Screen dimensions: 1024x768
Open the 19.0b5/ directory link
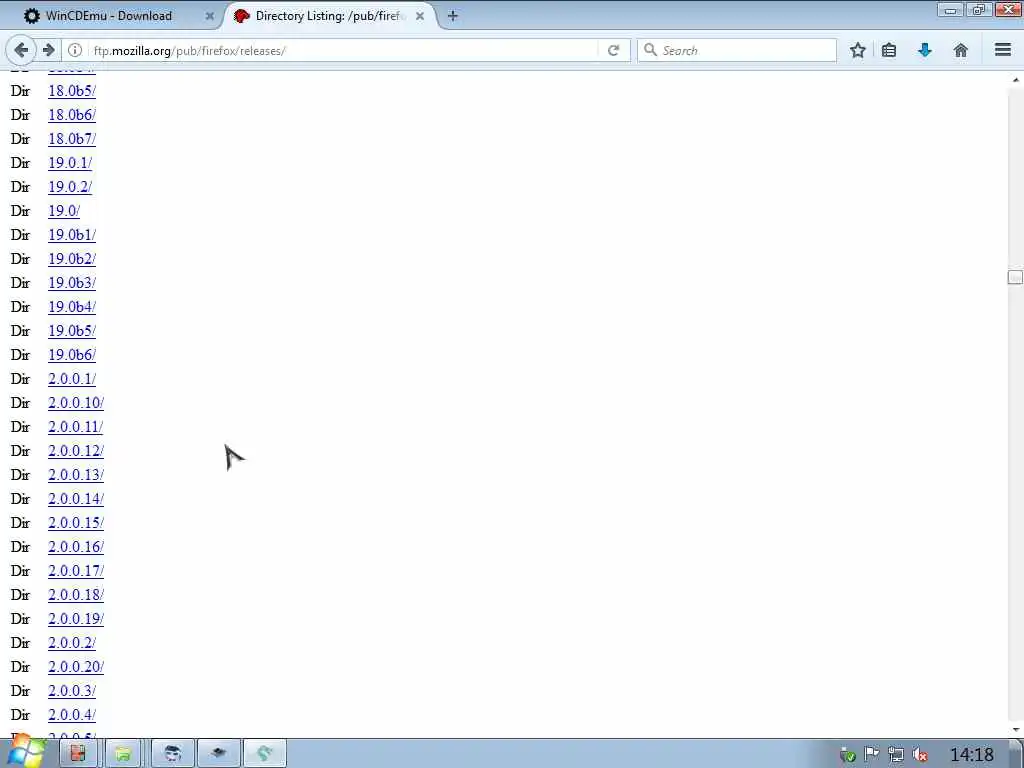point(72,331)
